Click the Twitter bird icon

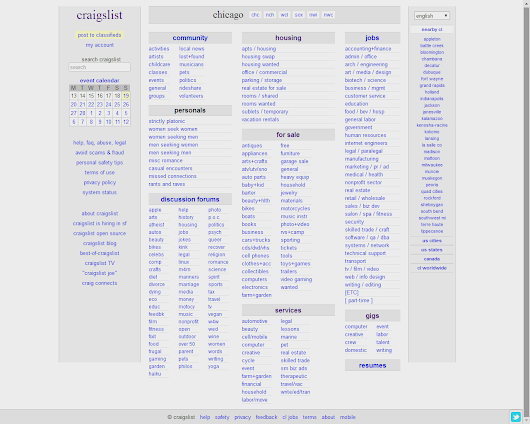click(x=515, y=417)
